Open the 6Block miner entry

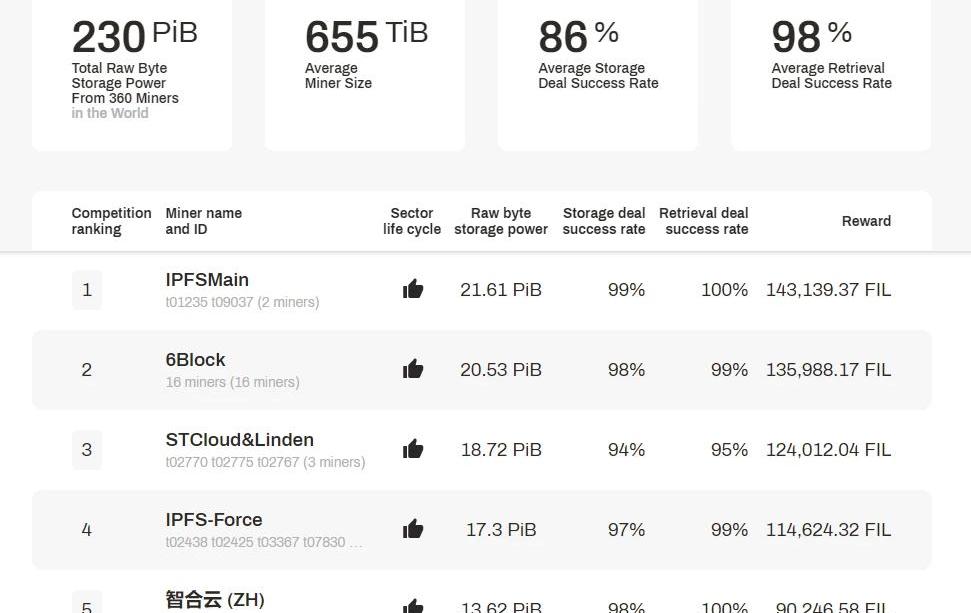point(195,360)
